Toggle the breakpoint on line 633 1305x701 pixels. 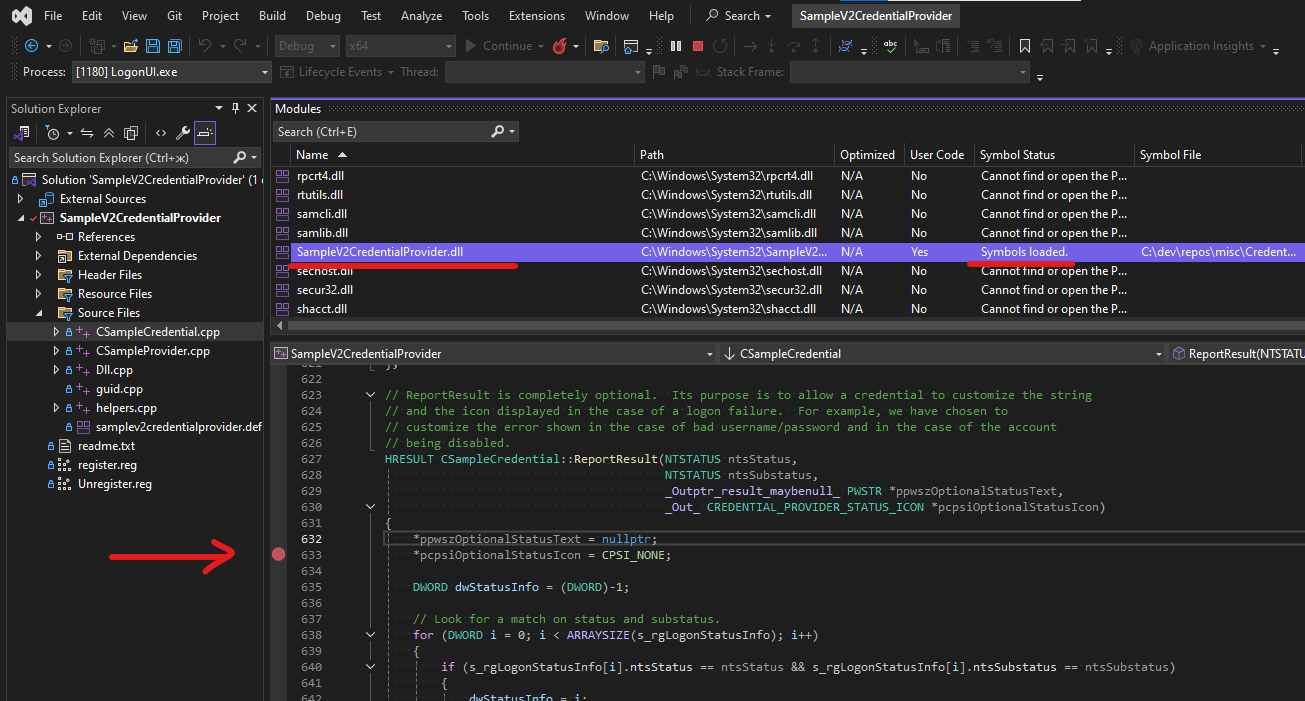[278, 554]
